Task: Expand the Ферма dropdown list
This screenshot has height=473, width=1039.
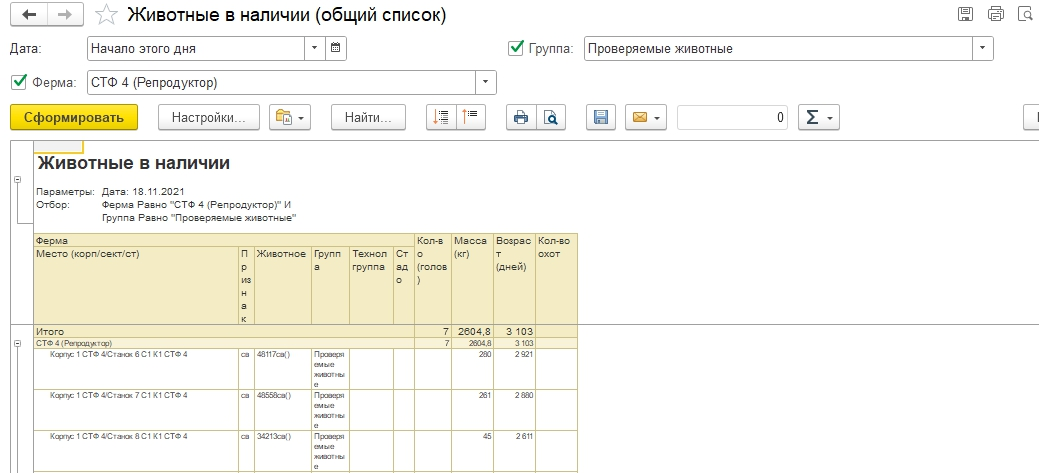Action: pyautogui.click(x=486, y=81)
